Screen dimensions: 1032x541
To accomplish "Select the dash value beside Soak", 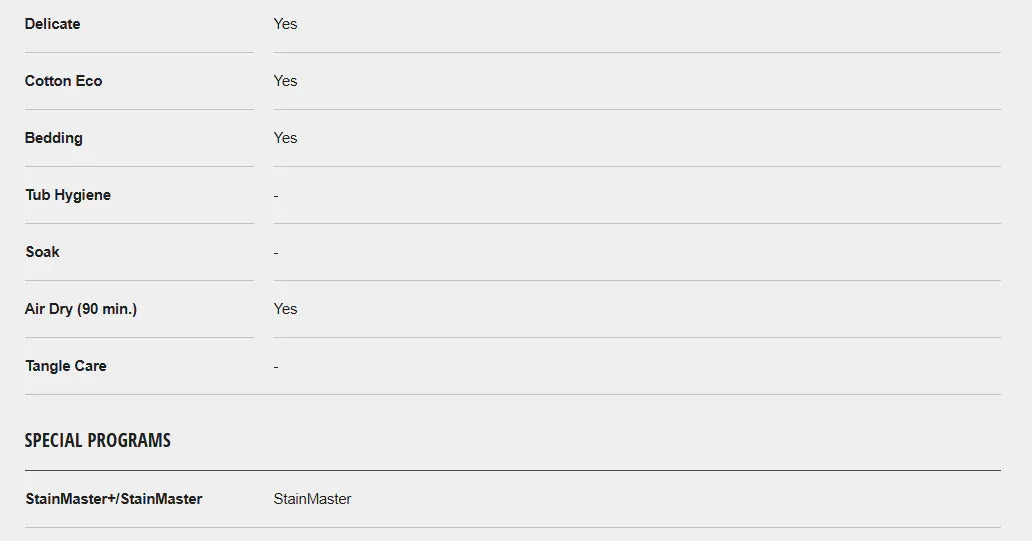I will point(276,253).
